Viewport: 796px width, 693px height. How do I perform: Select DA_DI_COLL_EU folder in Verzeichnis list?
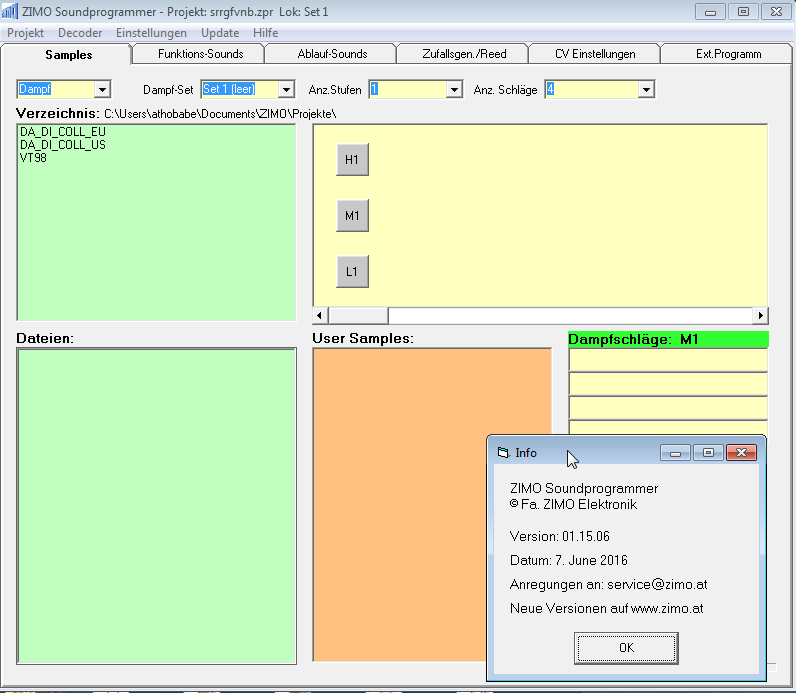click(x=63, y=132)
